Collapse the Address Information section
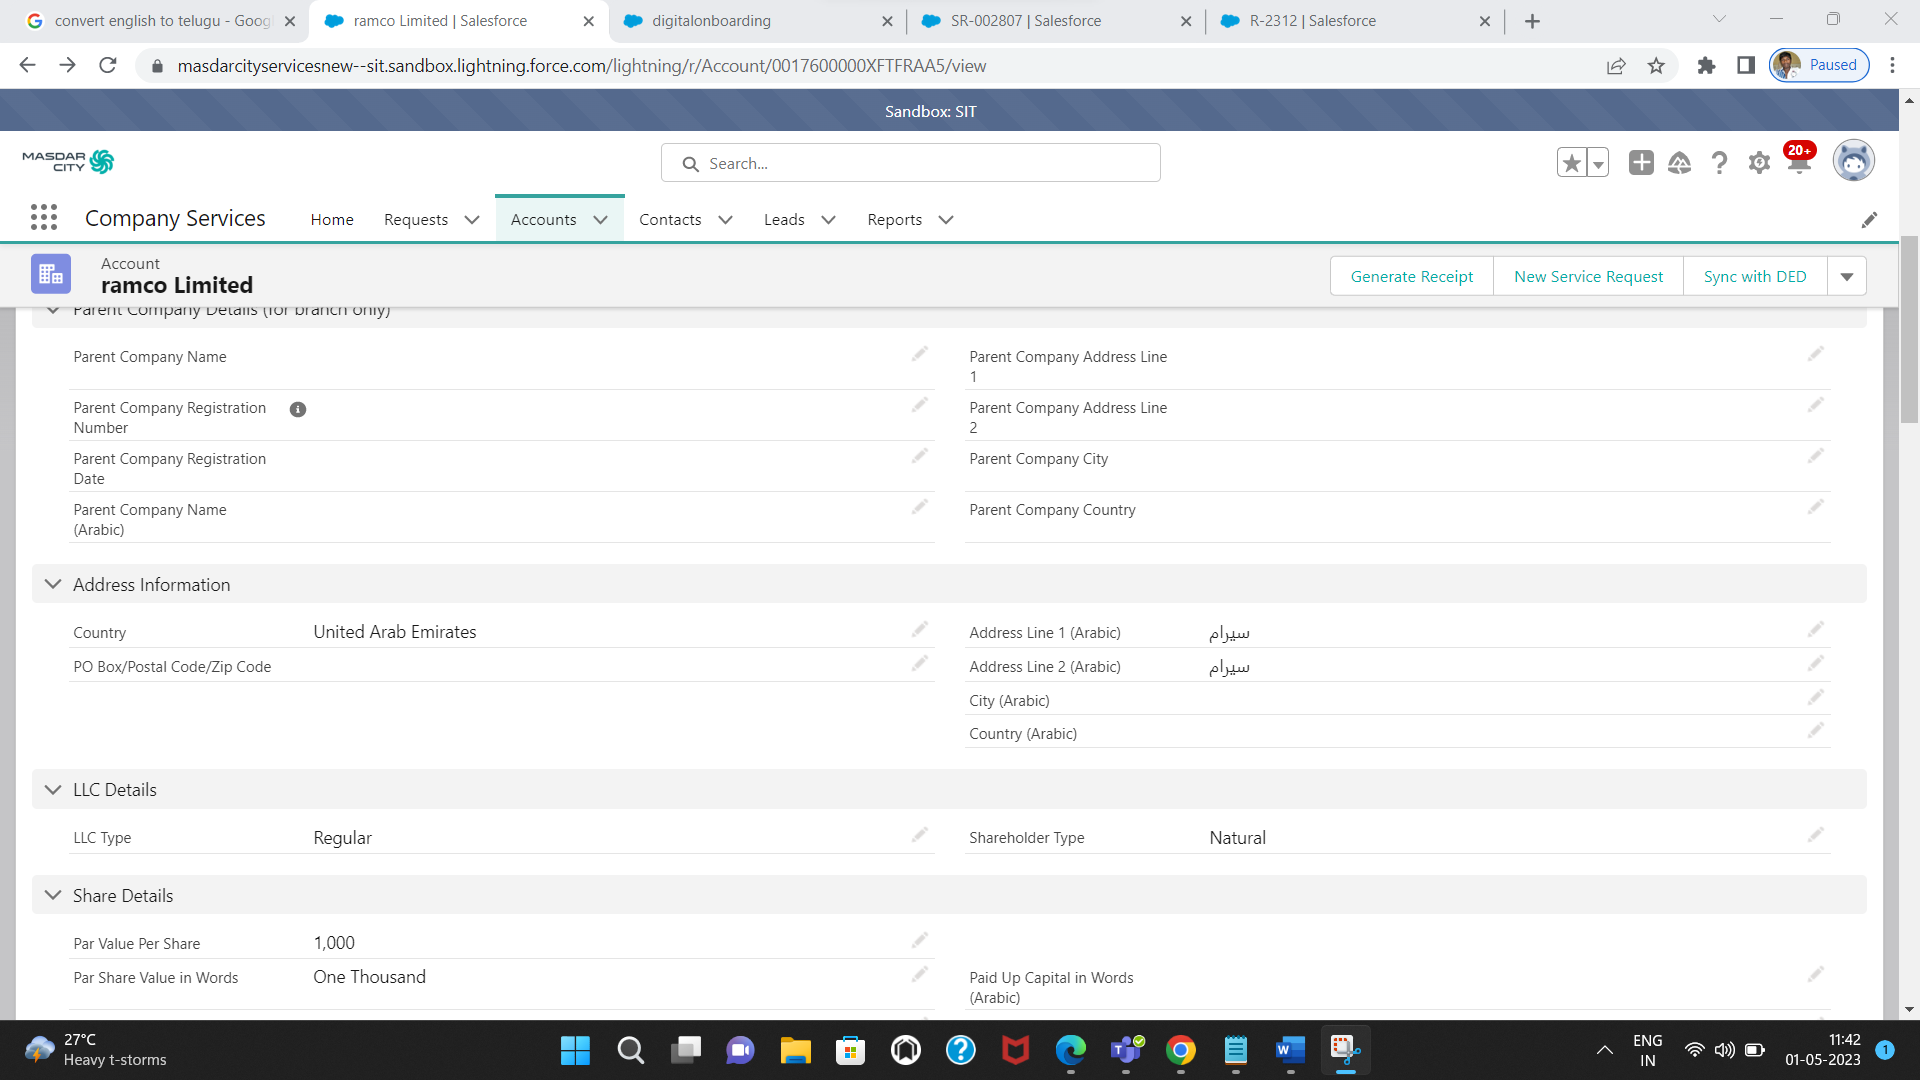 click(x=53, y=584)
